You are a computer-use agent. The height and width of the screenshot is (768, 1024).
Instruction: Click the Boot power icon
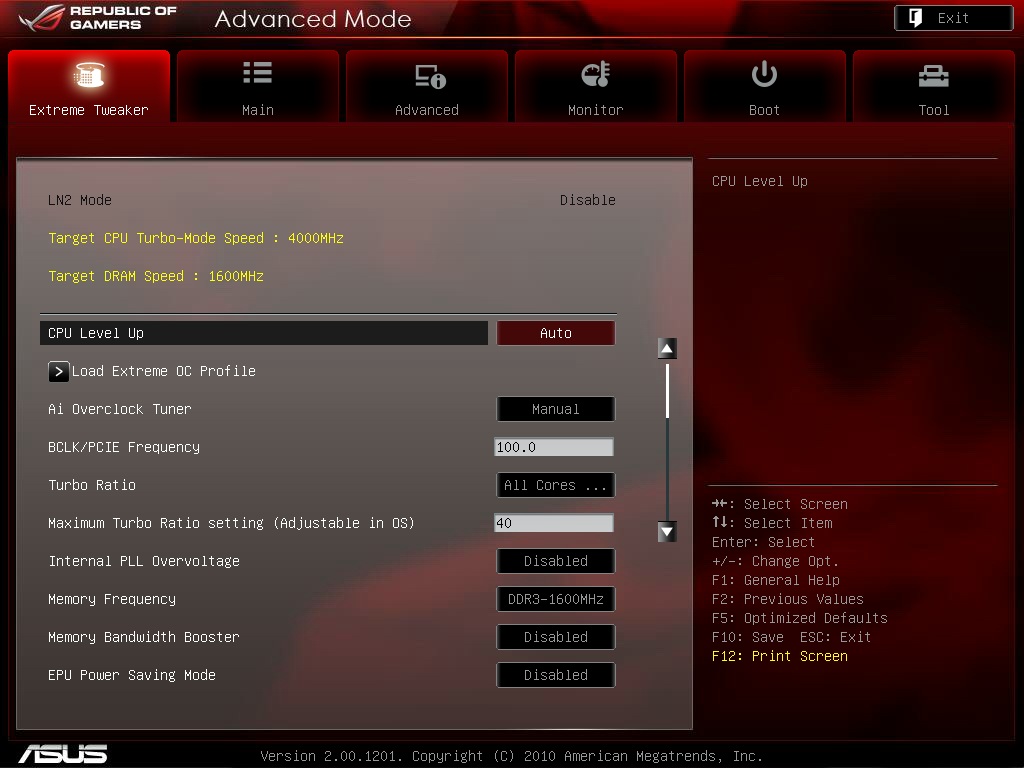coord(764,74)
